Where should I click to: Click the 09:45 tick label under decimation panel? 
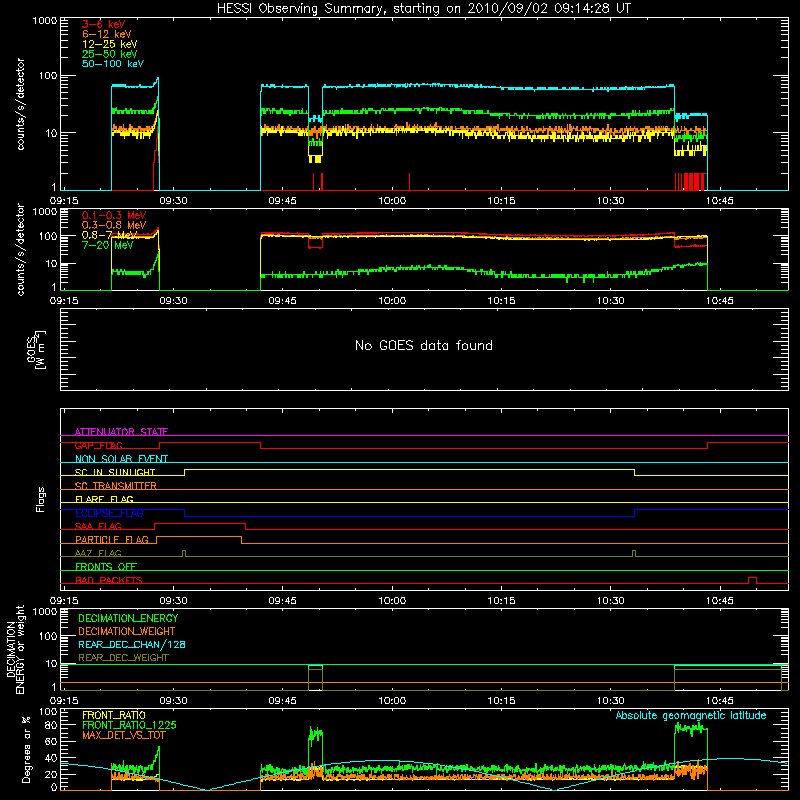click(x=282, y=701)
